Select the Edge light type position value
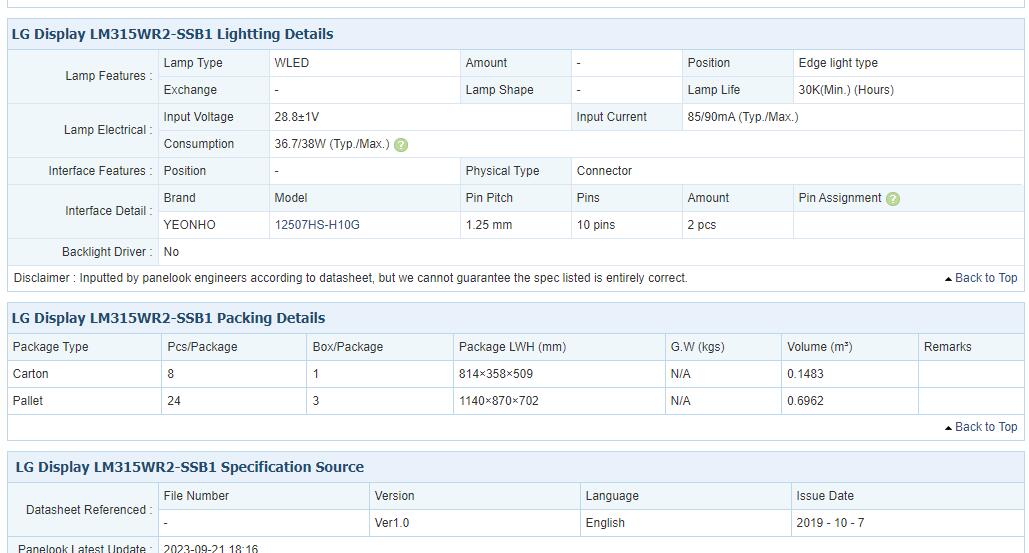Image resolution: width=1029 pixels, height=553 pixels. [838, 63]
